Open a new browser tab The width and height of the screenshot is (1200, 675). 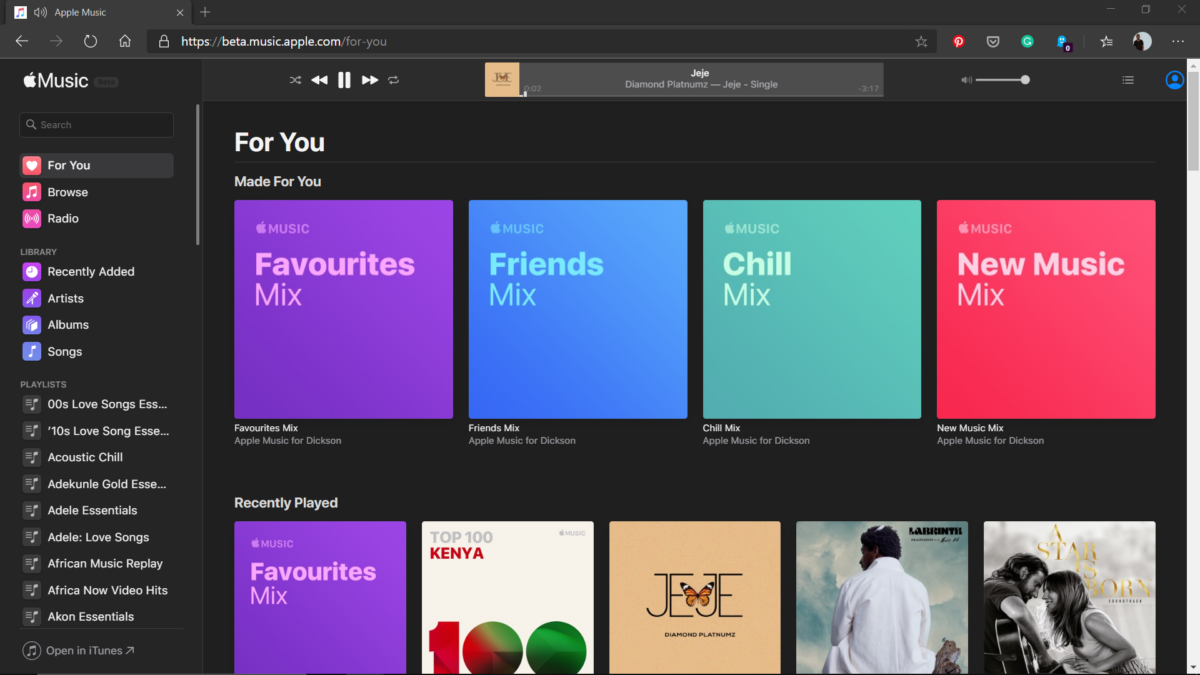click(205, 12)
